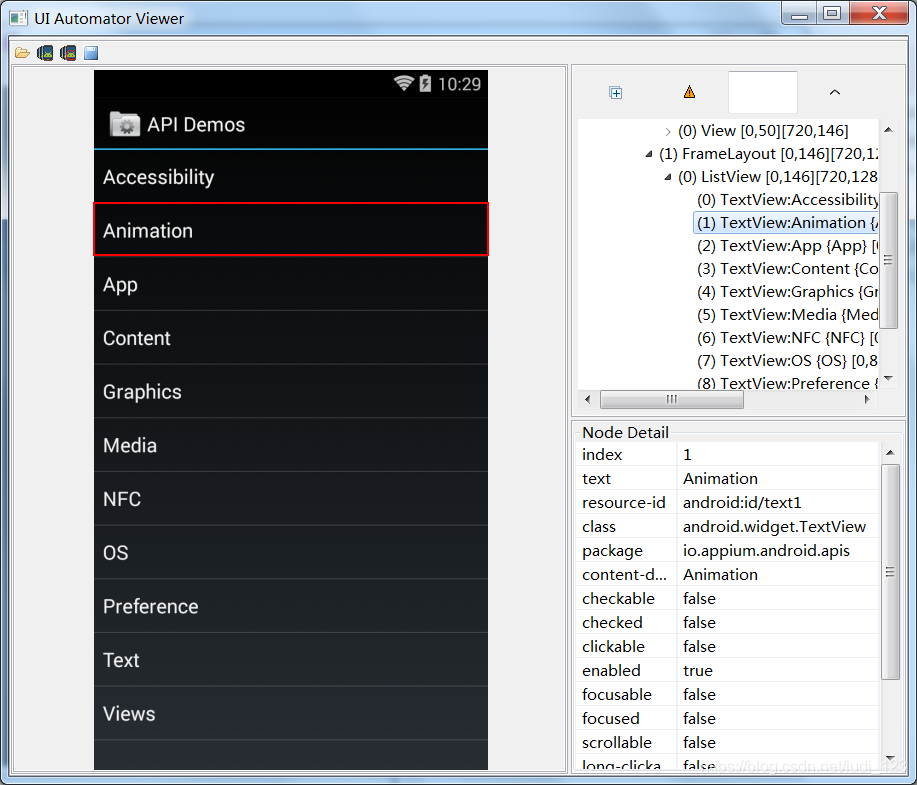Click the API Demos title in the screenshot
This screenshot has width=917, height=785.
click(x=196, y=125)
